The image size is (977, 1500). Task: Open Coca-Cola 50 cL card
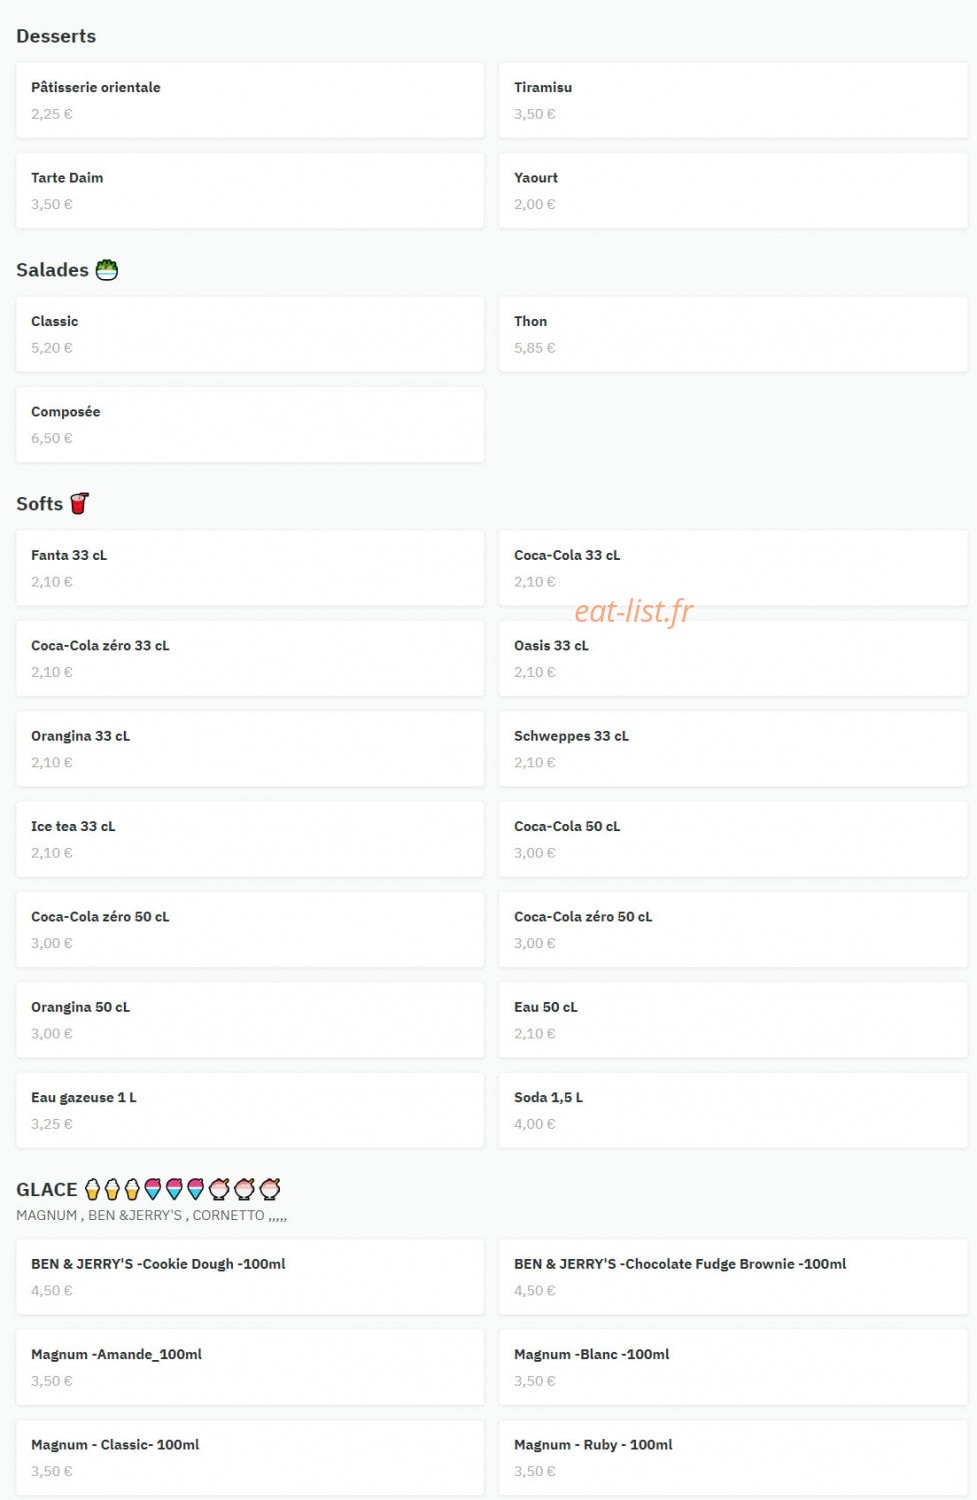tap(733, 839)
